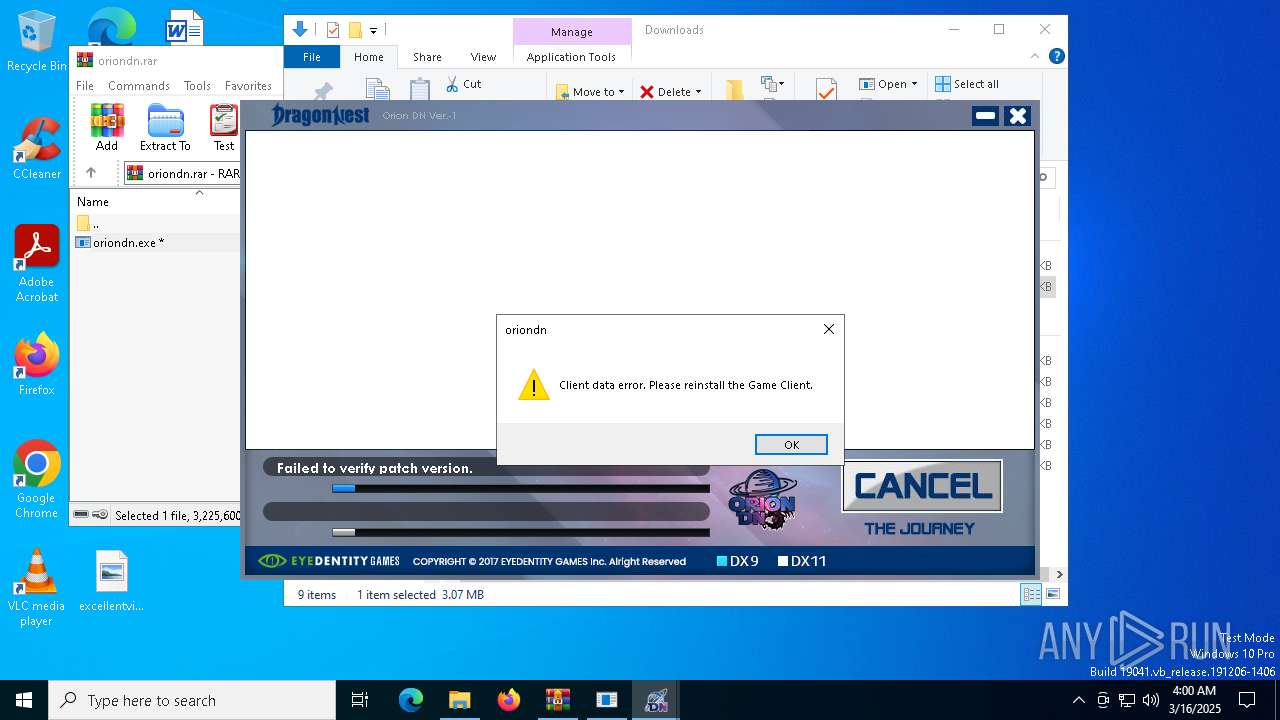
Task: Click the New folder quick access icon
Action: point(355,30)
